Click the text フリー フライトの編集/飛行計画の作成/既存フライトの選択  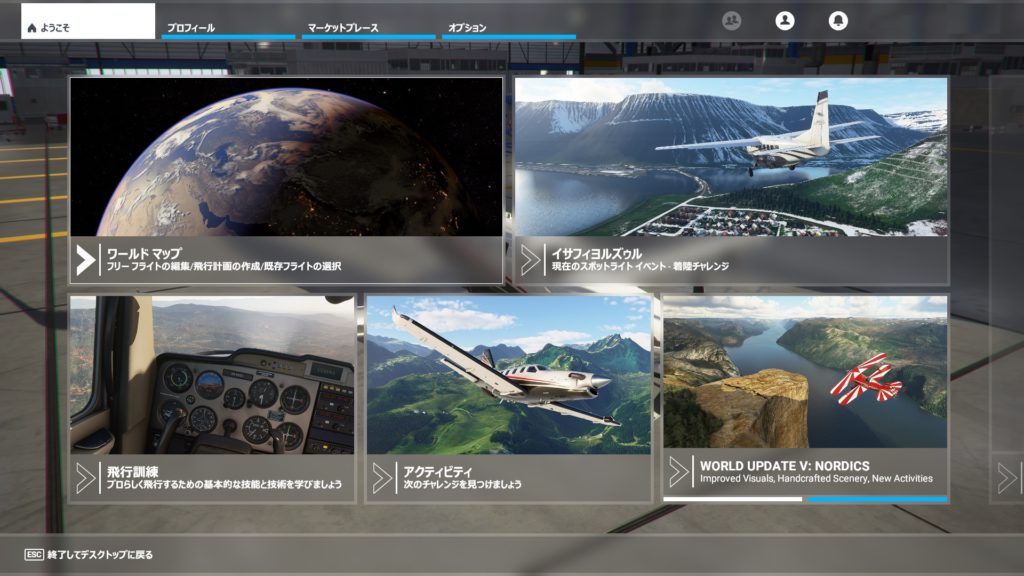coord(223,266)
